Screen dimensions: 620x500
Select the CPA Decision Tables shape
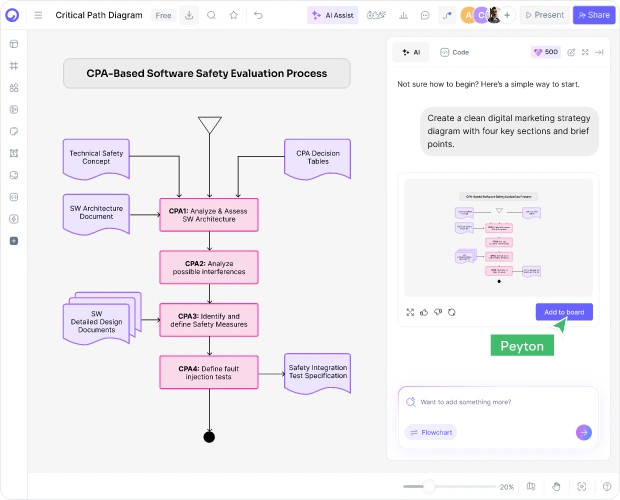[318, 159]
